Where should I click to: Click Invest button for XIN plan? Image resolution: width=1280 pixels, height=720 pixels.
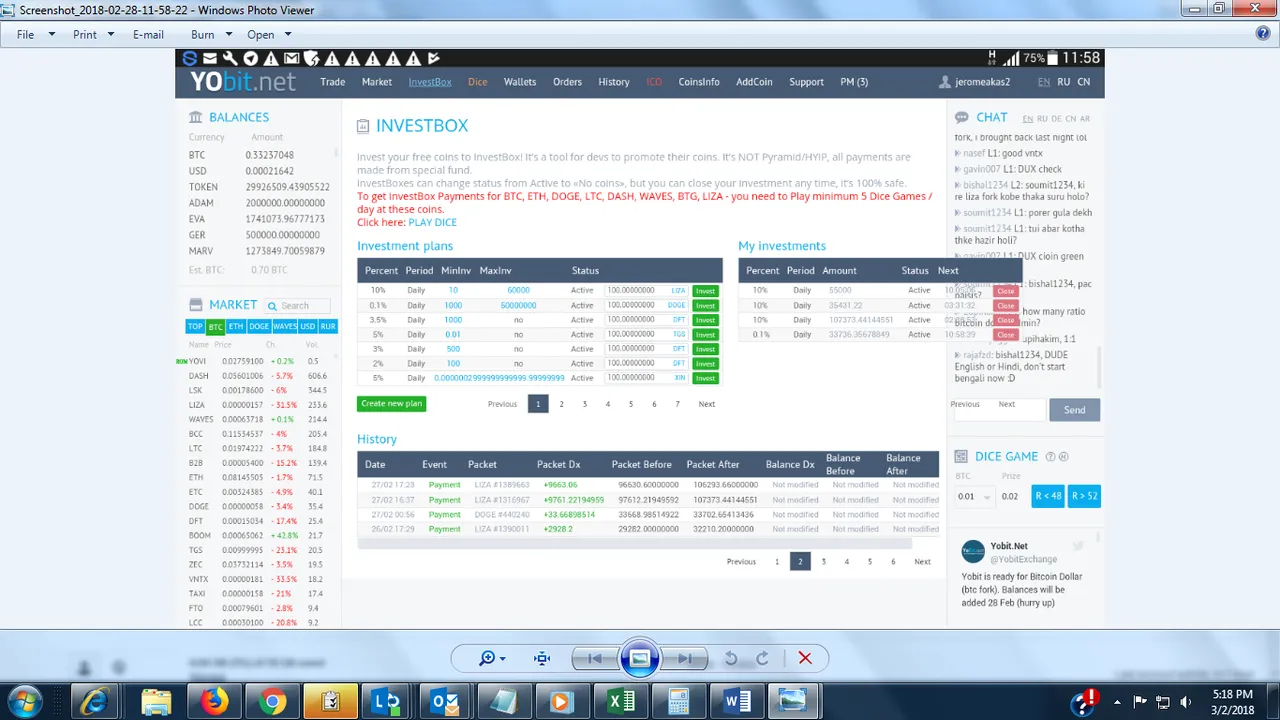tap(706, 378)
